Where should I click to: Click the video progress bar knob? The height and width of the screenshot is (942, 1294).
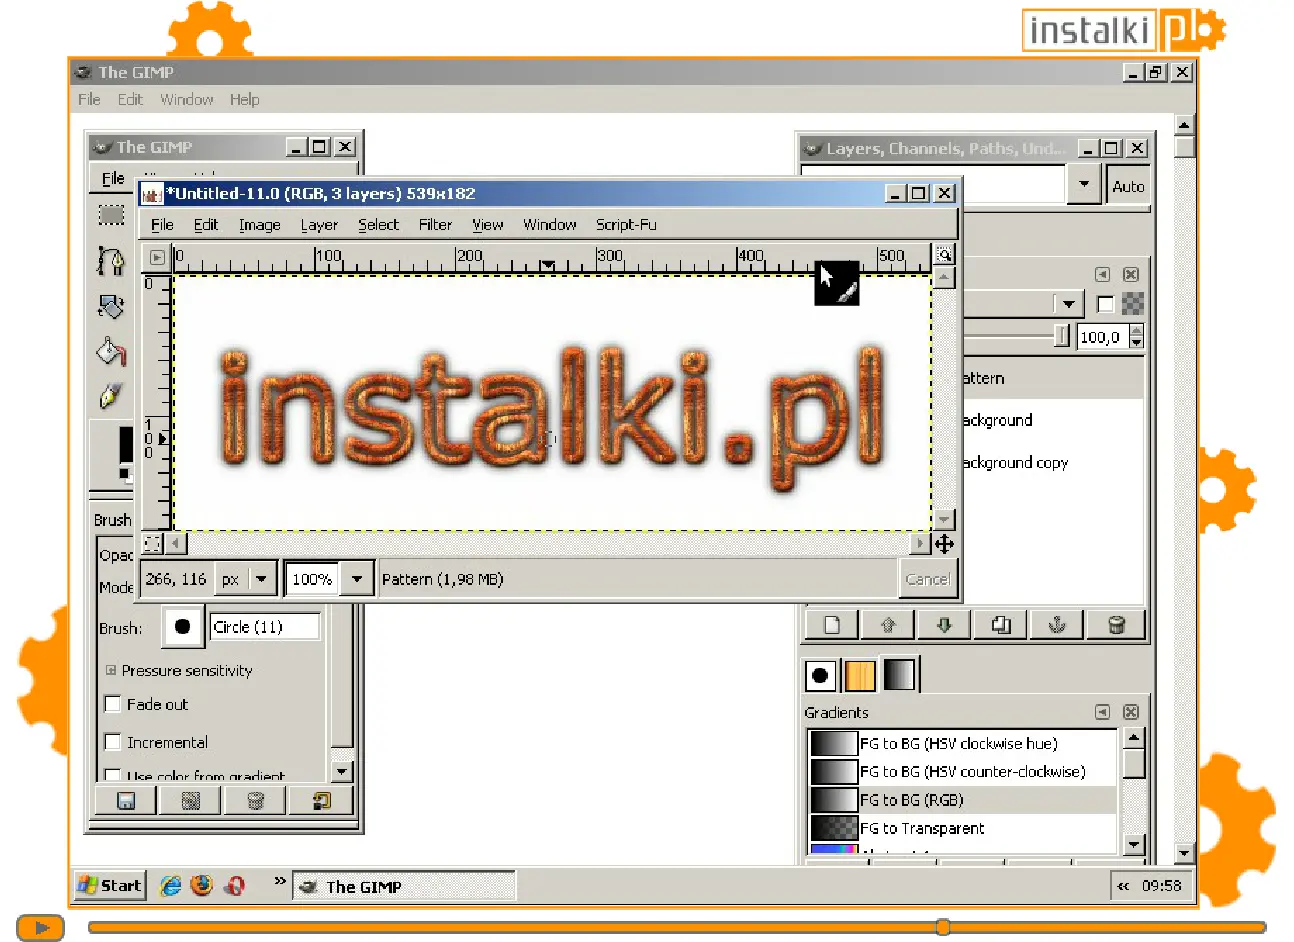(x=943, y=927)
